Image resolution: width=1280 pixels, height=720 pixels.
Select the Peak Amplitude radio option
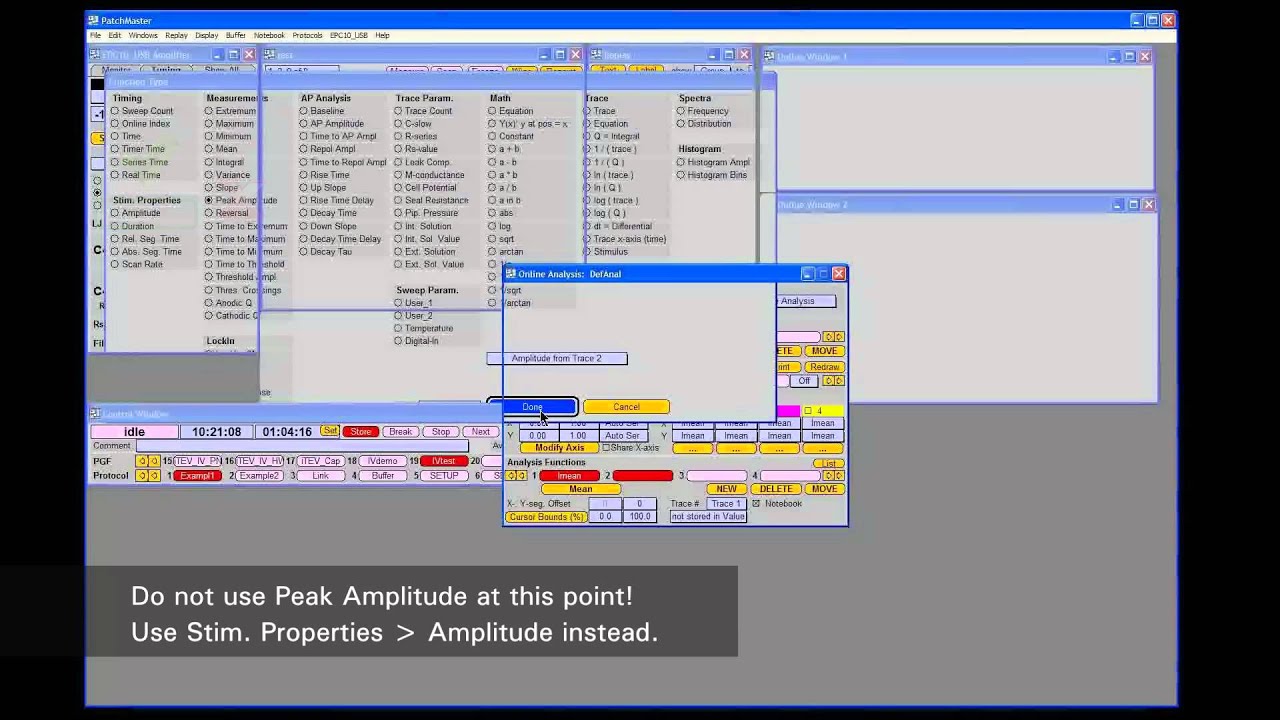click(x=209, y=200)
